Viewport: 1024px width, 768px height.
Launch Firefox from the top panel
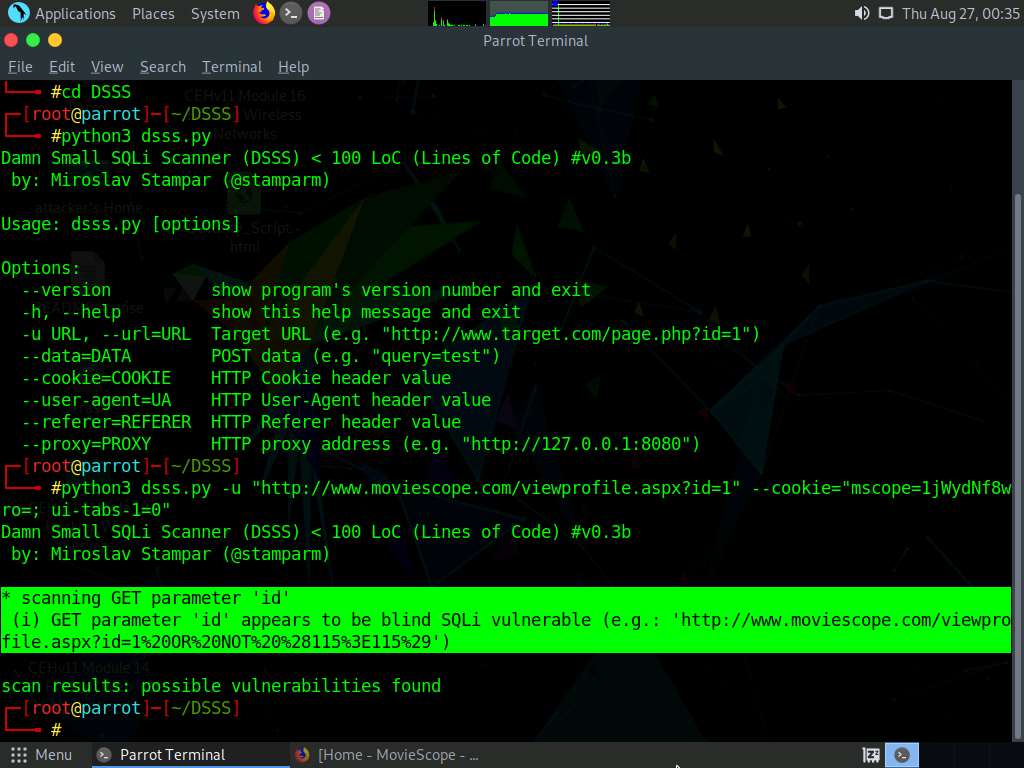[262, 13]
